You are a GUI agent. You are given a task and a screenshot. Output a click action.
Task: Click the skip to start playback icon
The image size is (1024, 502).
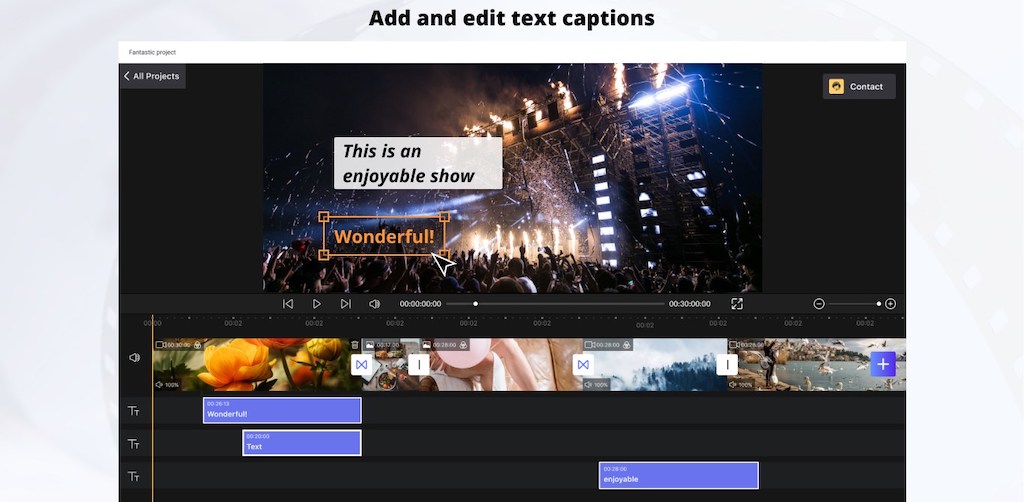click(288, 304)
